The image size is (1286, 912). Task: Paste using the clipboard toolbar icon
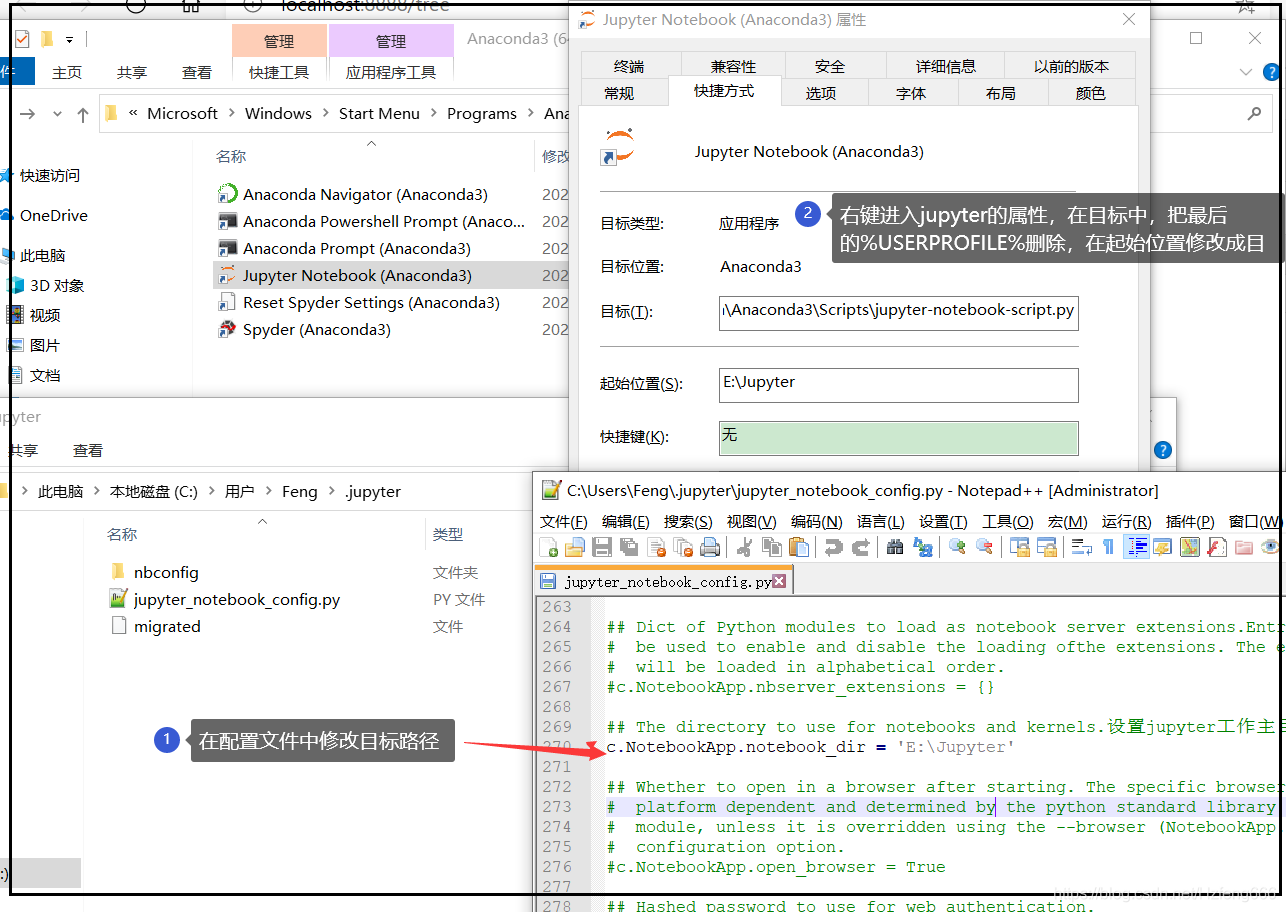pyautogui.click(x=799, y=547)
